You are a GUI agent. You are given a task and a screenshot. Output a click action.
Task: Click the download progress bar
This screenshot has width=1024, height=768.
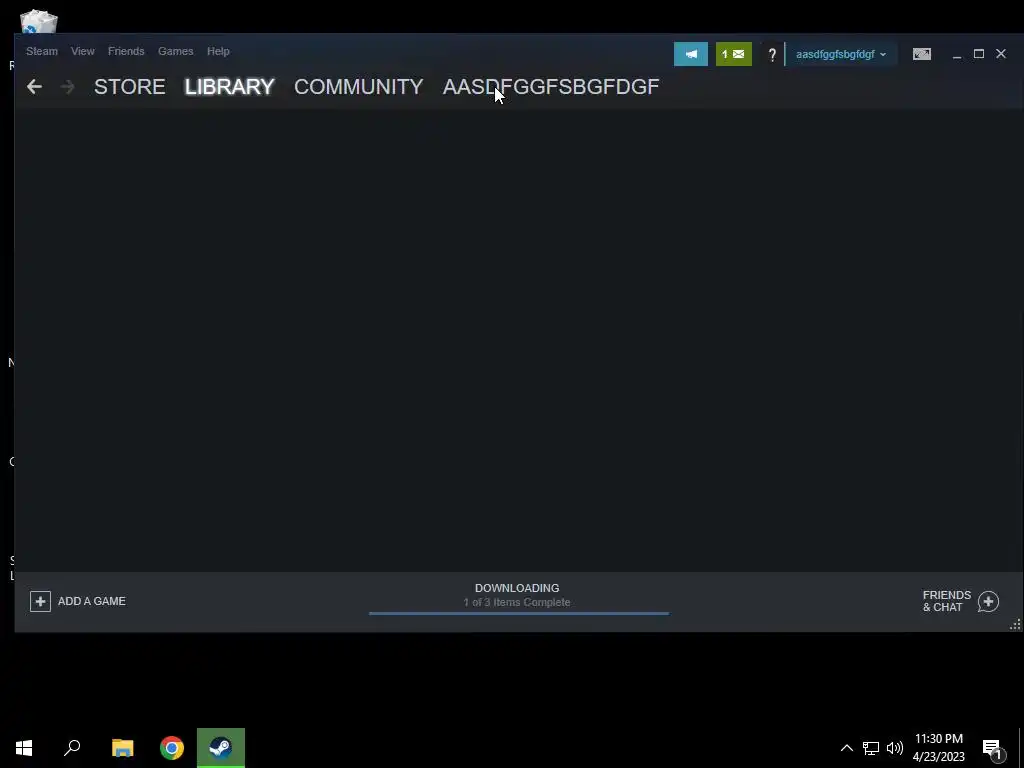point(519,613)
